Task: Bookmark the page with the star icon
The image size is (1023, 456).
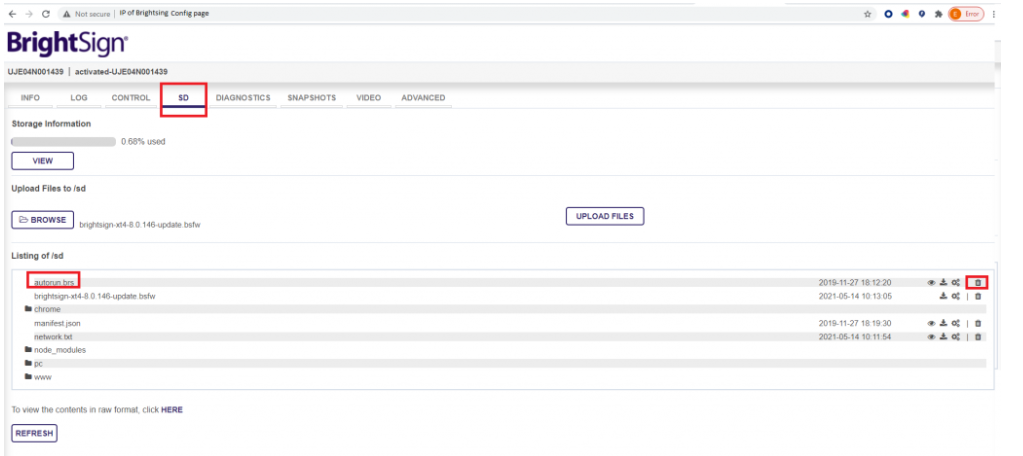Action: [867, 13]
